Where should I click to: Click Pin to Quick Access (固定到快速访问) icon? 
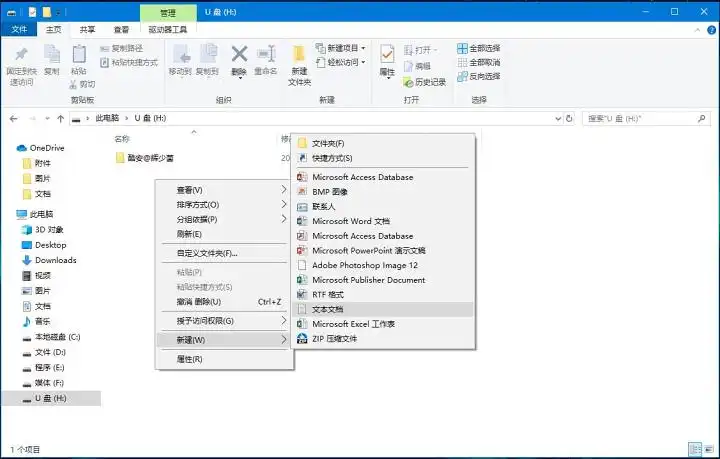click(20, 62)
